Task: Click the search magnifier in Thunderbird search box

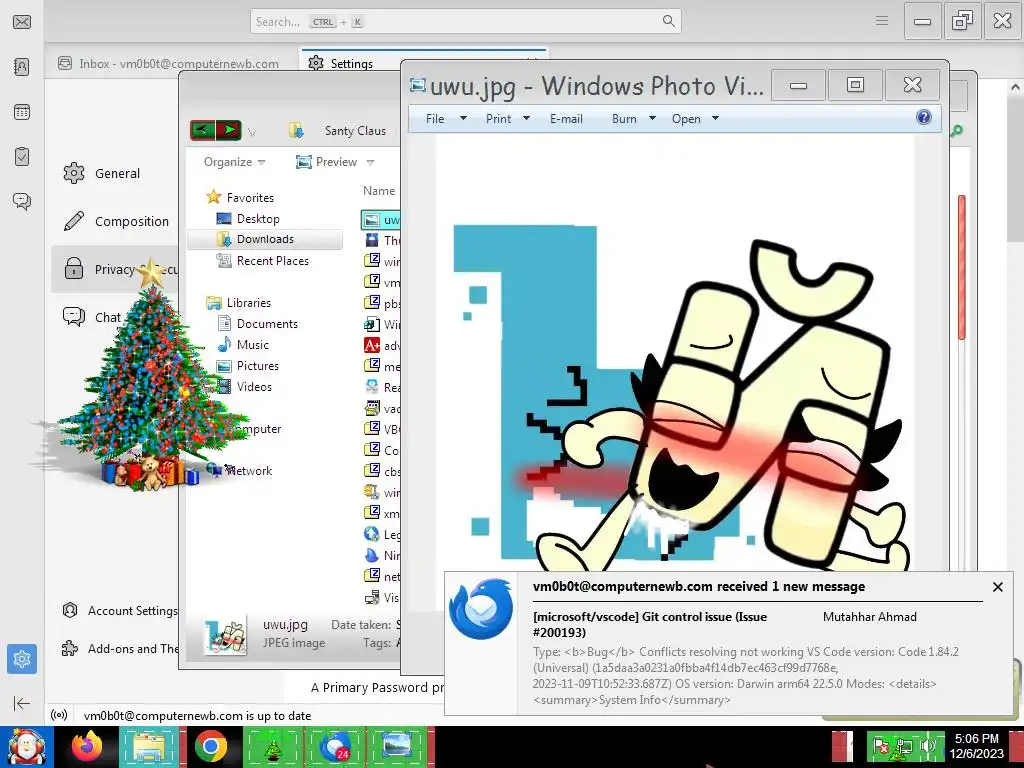Action: [x=668, y=21]
